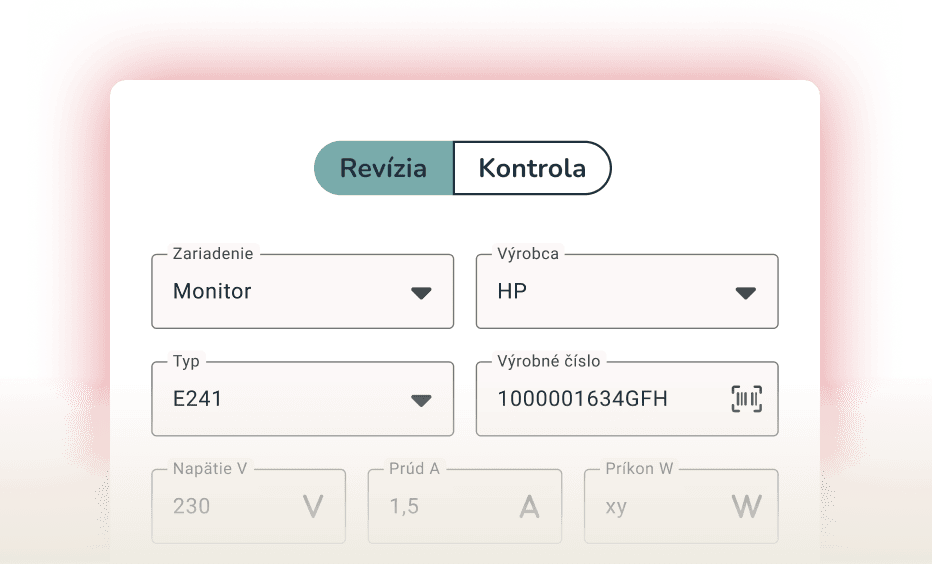Click the 230 value in Napätie V
The width and height of the screenshot is (932, 564).
click(192, 506)
